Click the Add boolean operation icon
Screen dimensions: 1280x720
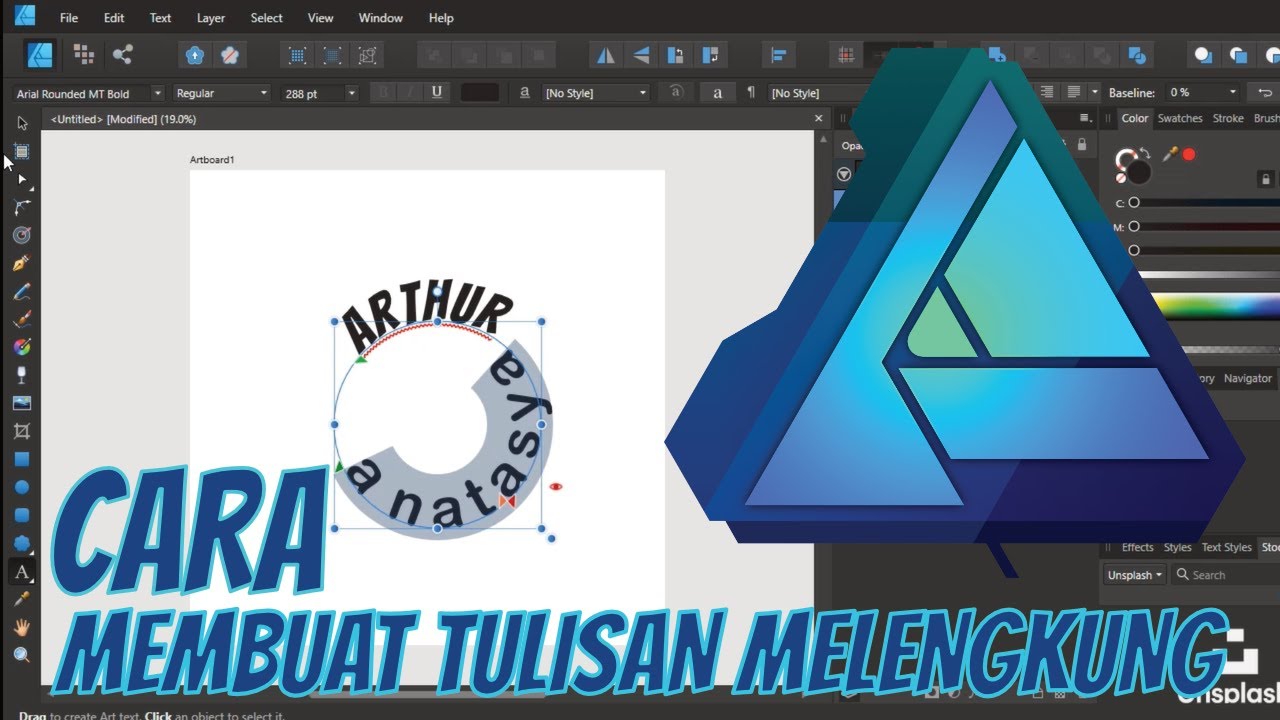[x=997, y=55]
